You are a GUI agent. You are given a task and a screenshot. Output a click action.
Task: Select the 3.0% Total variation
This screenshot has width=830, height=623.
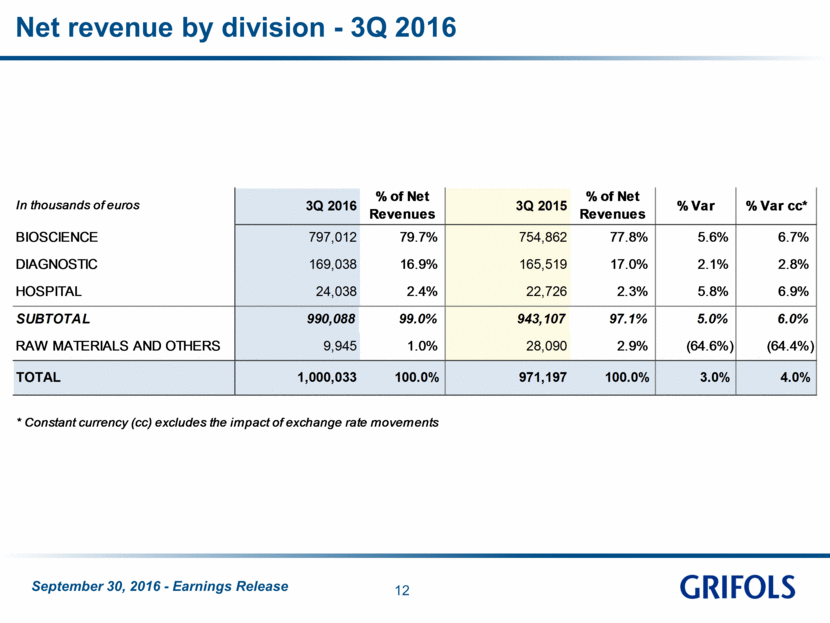715,377
